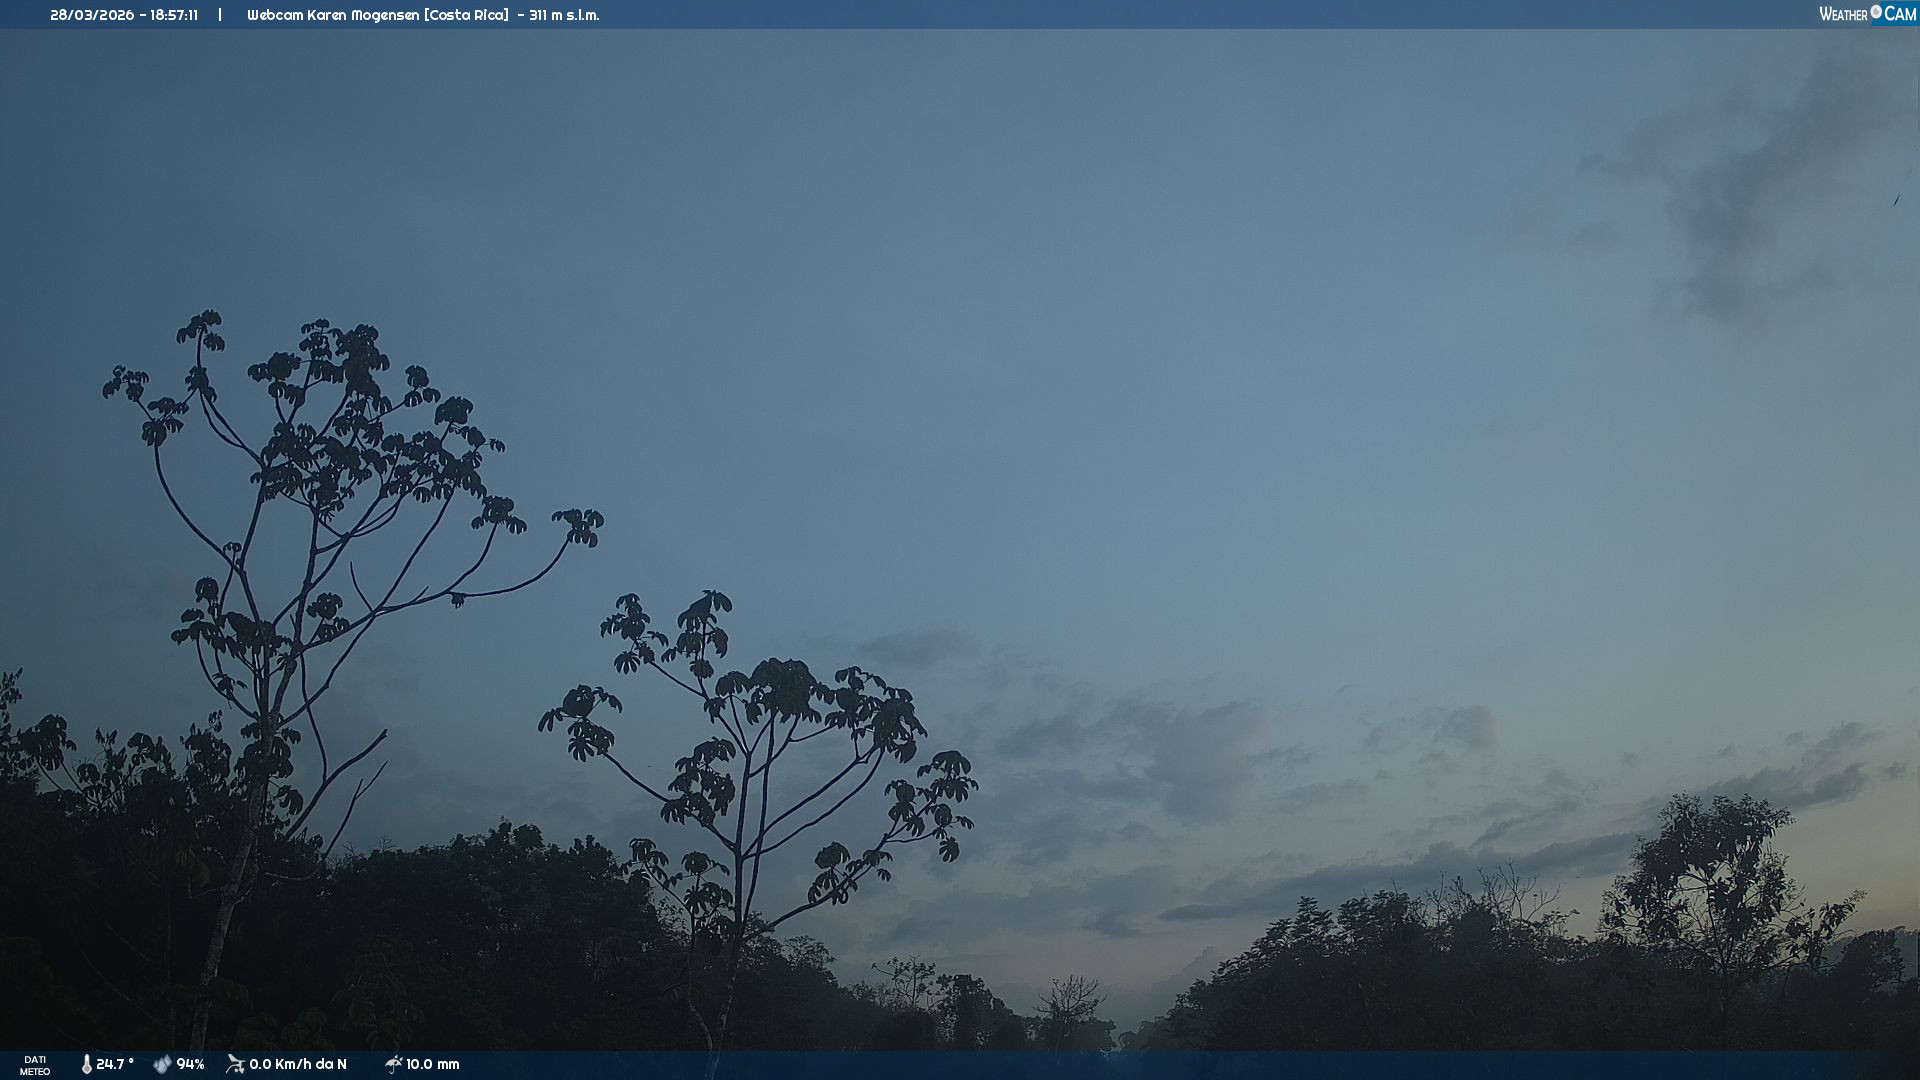Select the 94% humidity value

[x=190, y=1064]
